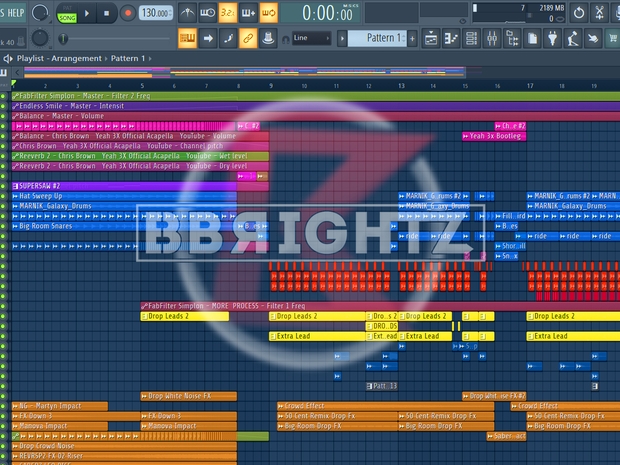Viewport: 620px width, 465px height.
Task: Click the stop button
Action: (x=106, y=13)
